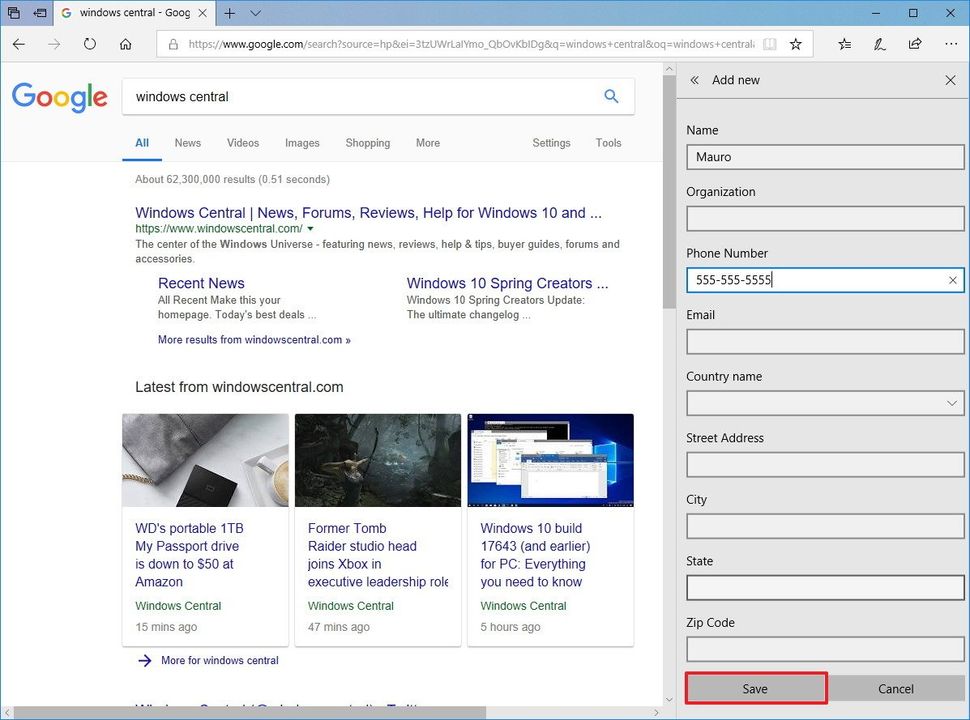Collapse the Add new panel with left chevron
Image resolution: width=970 pixels, height=720 pixels.
click(x=694, y=80)
